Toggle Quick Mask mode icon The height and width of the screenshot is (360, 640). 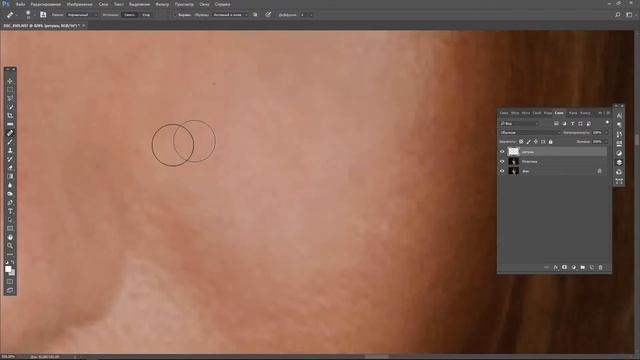pos(10,282)
